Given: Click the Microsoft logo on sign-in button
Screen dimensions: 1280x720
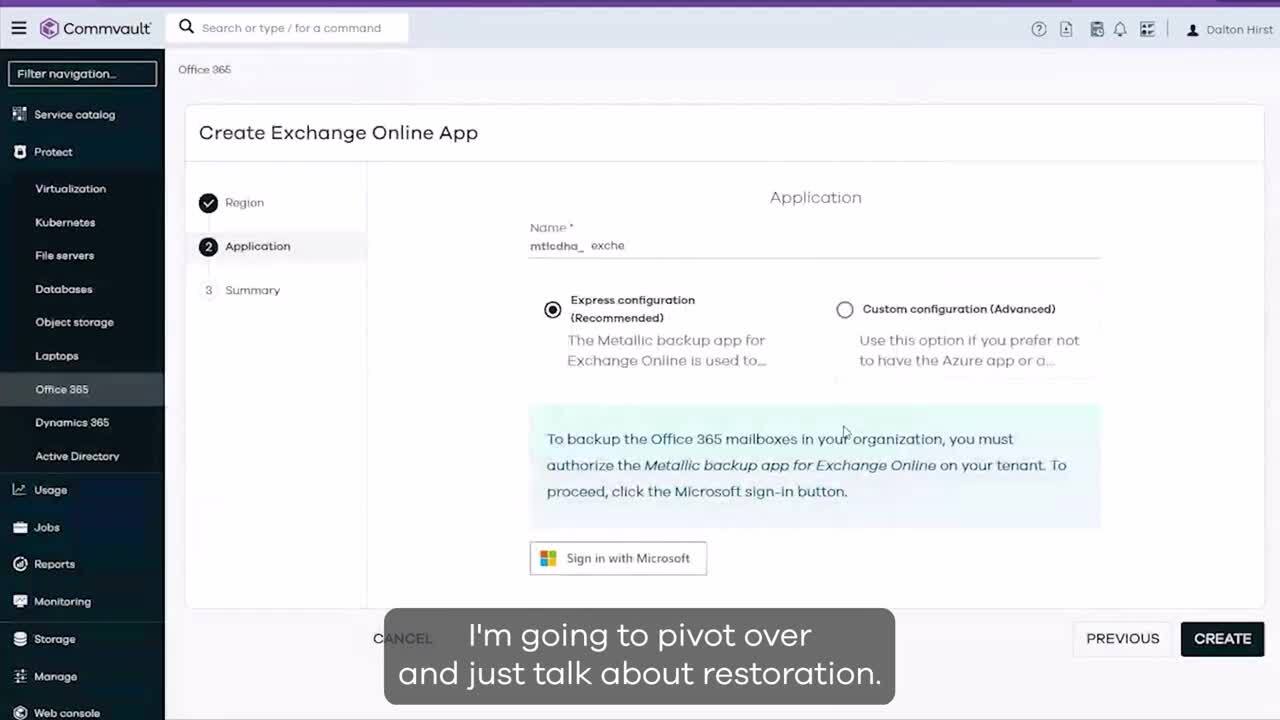Looking at the screenshot, I should coord(548,558).
